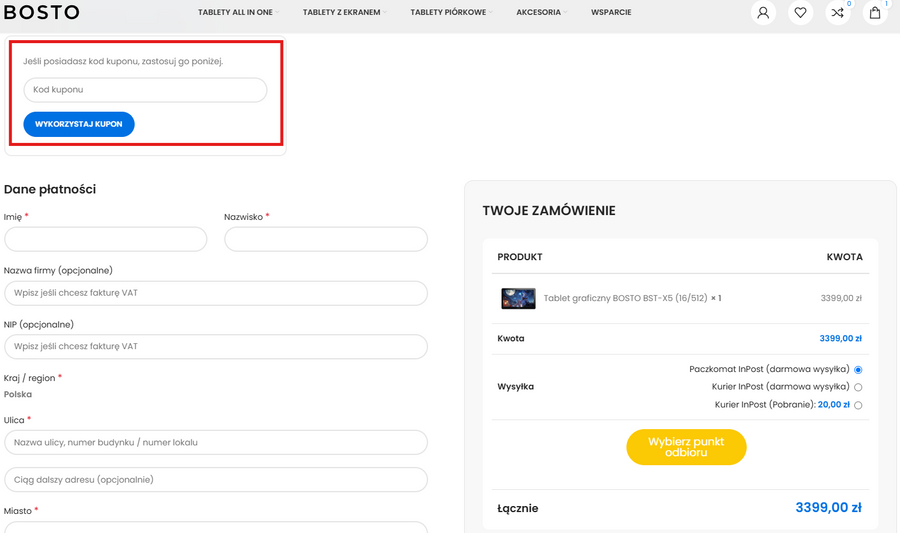The image size is (900, 533).
Task: Open the wishlist heart icon
Action: (800, 13)
